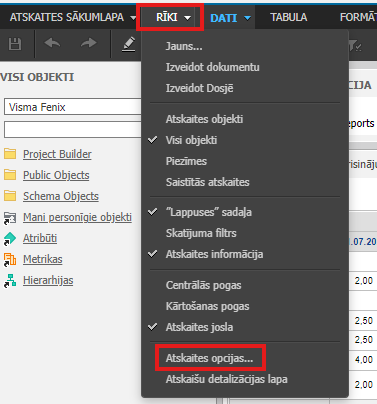Open Mani personīgie objekti link

[77, 217]
